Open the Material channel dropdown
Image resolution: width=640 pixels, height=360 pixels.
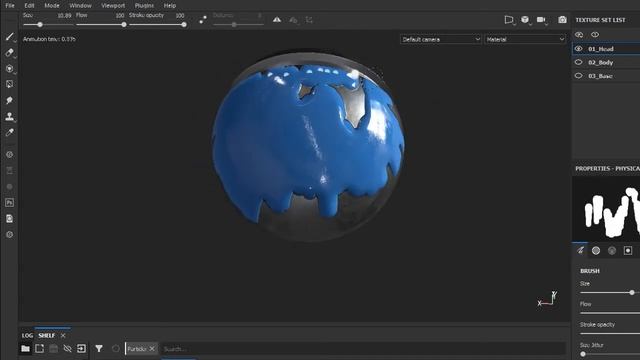[x=525, y=40]
